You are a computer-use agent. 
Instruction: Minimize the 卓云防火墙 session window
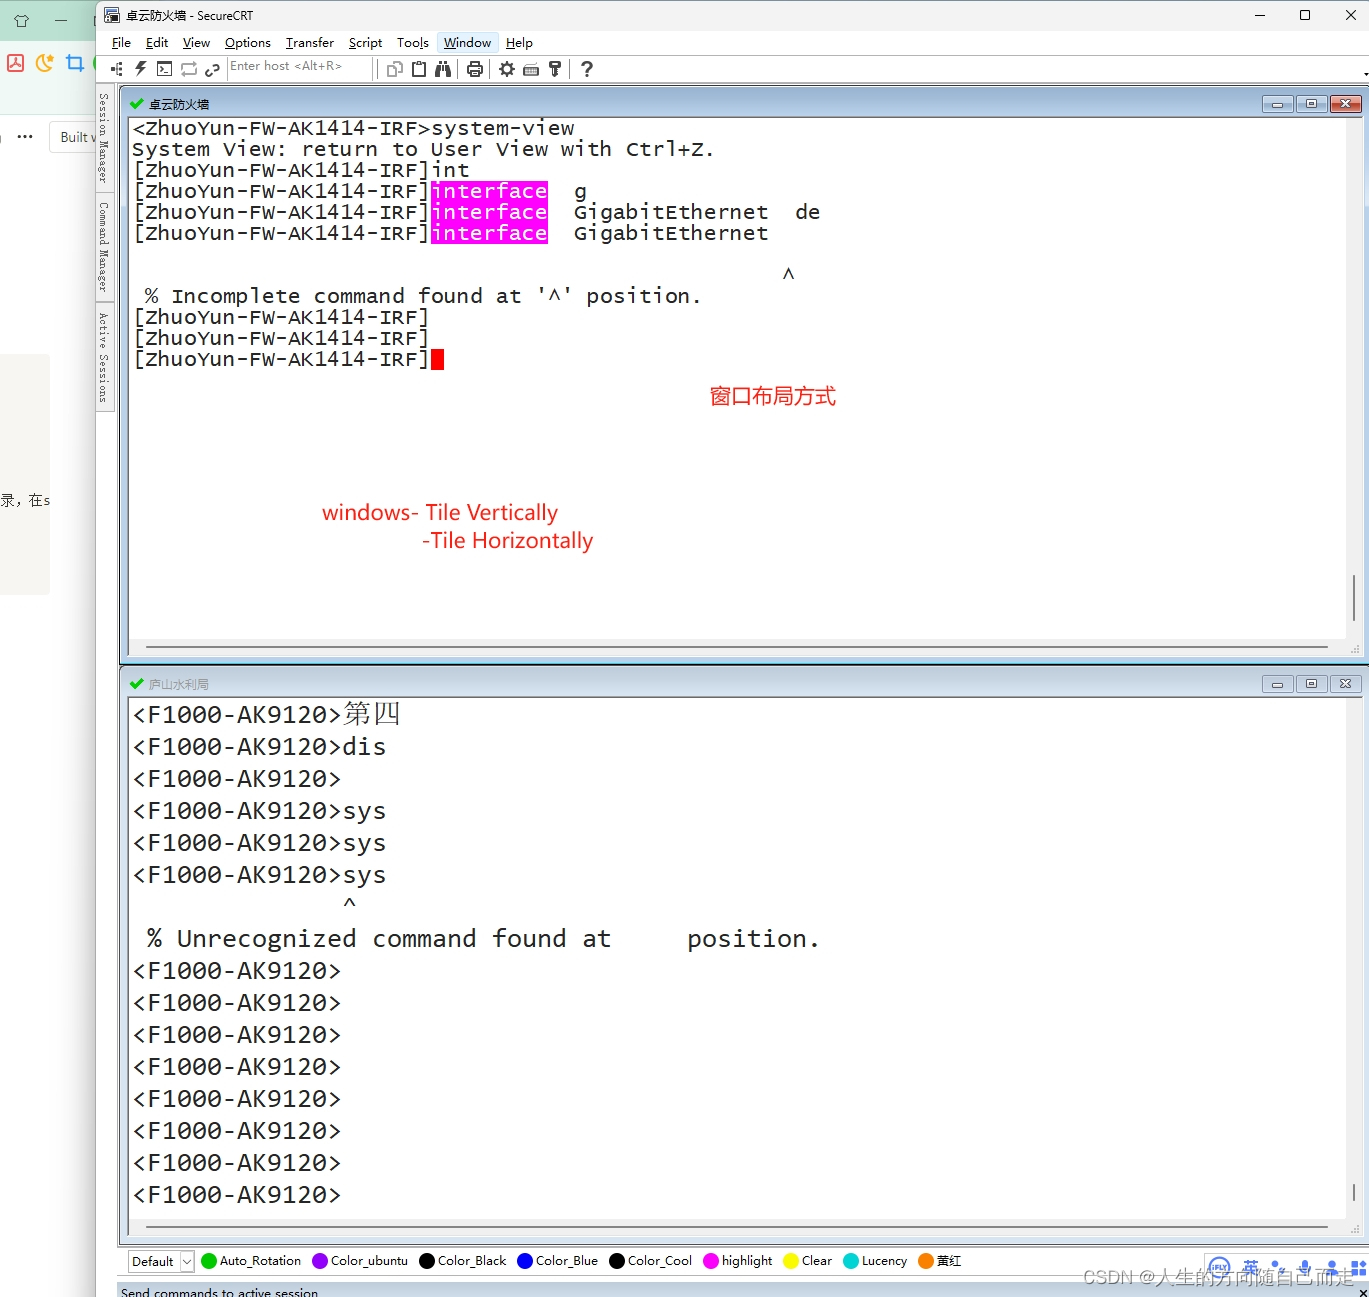(1277, 104)
